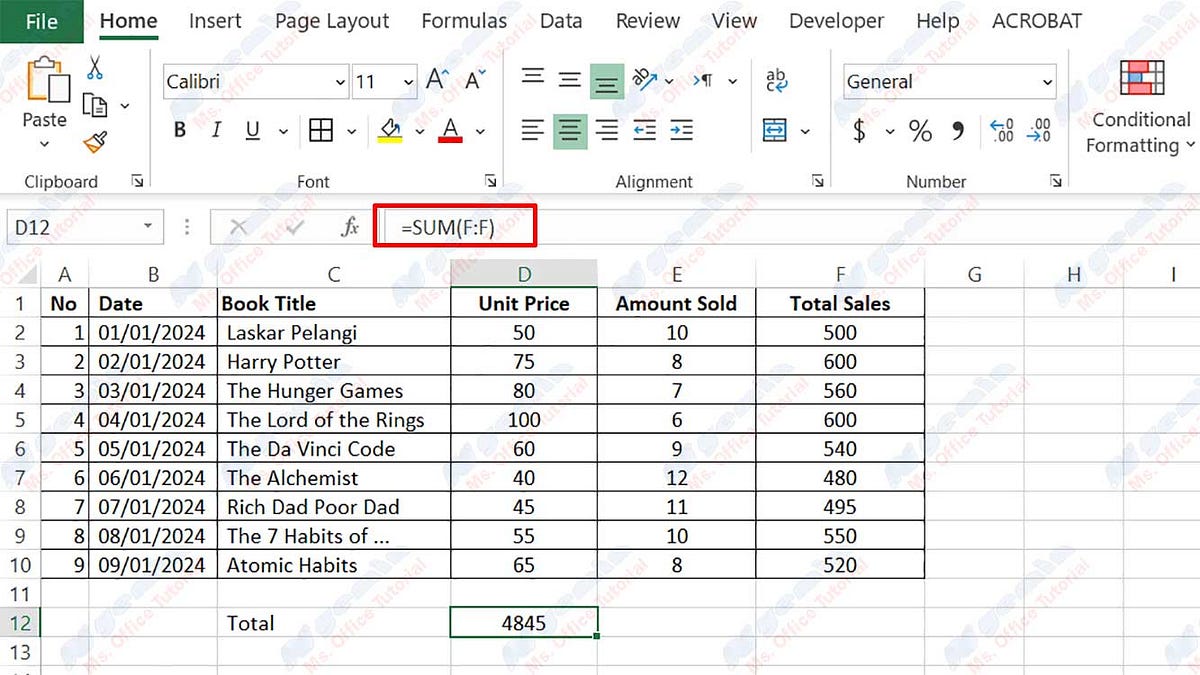Apply Percent Style to the selection

pyautogui.click(x=920, y=130)
